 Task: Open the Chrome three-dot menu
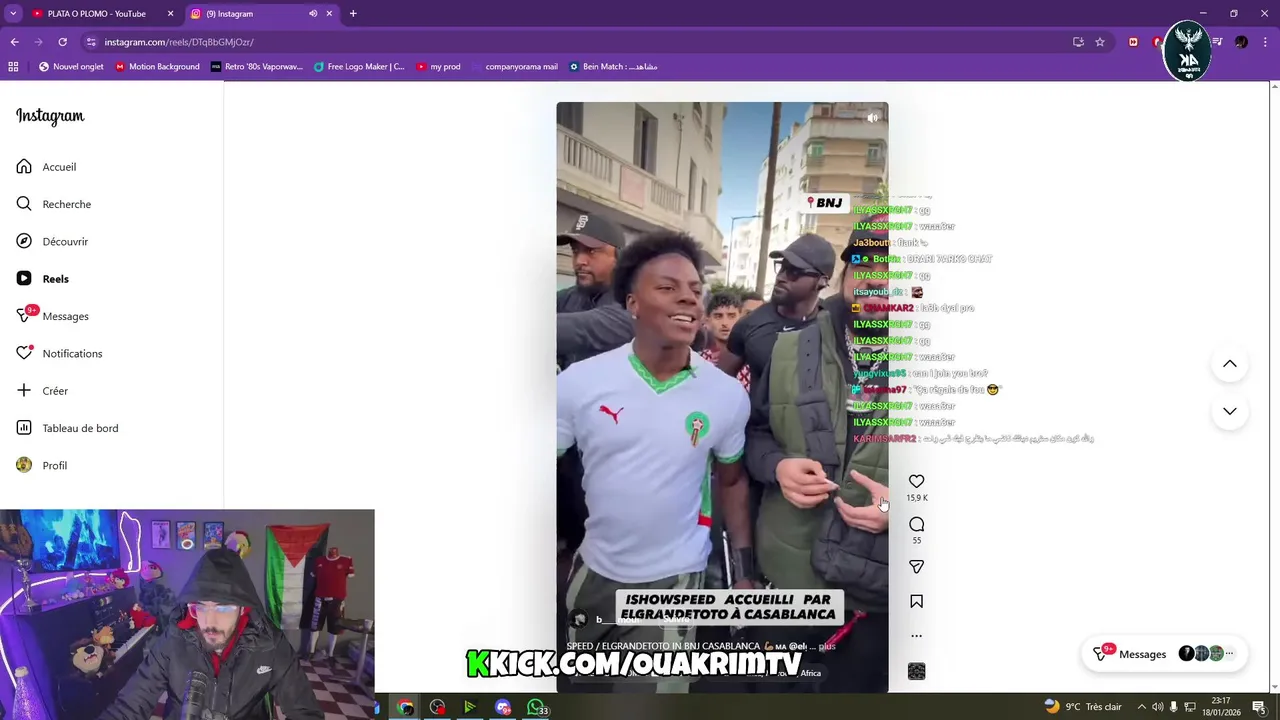(1265, 42)
